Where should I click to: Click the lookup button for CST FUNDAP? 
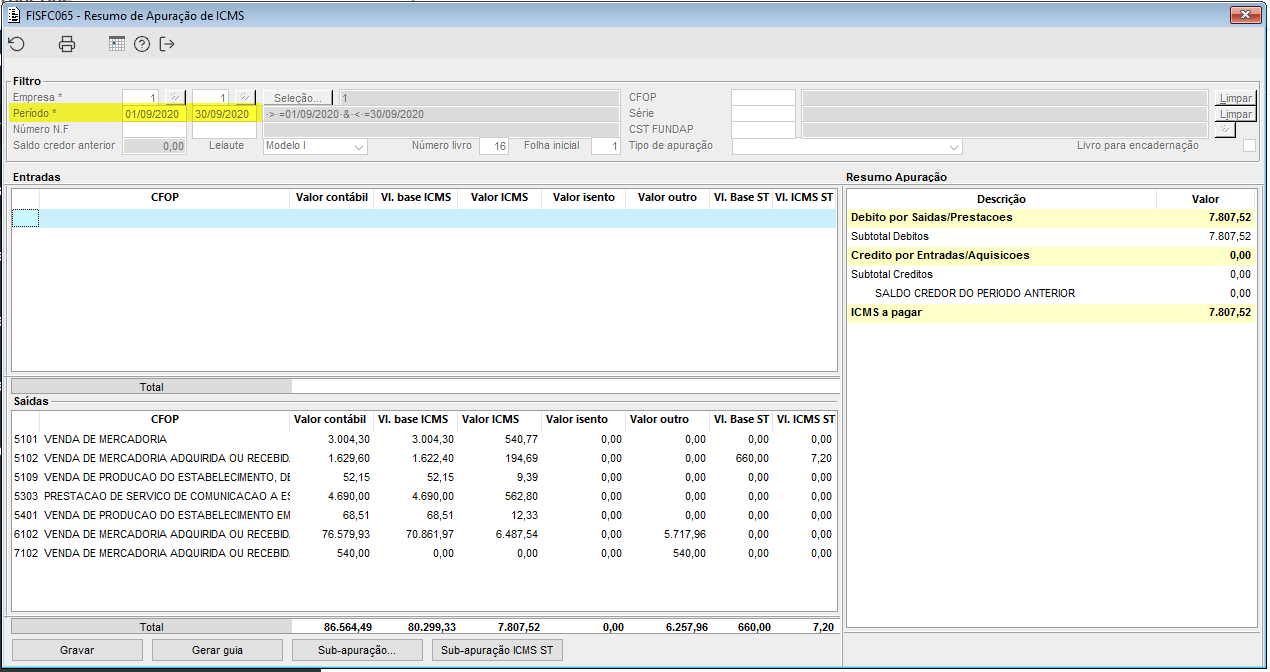click(1225, 130)
